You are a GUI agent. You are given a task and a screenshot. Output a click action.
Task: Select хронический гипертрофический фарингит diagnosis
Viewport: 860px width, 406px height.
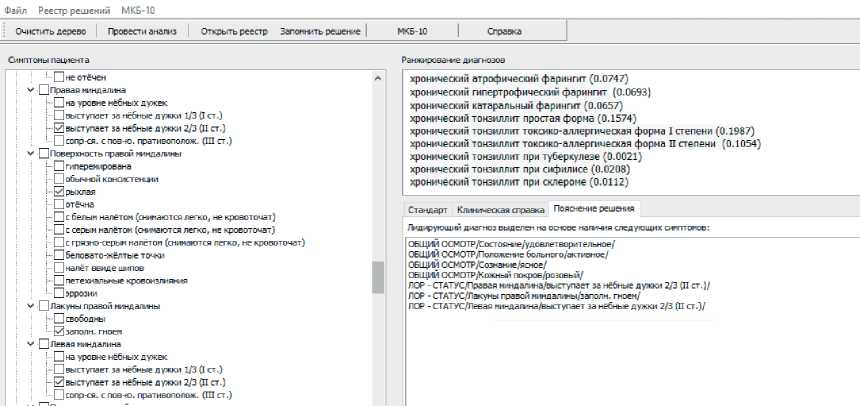pyautogui.click(x=530, y=92)
